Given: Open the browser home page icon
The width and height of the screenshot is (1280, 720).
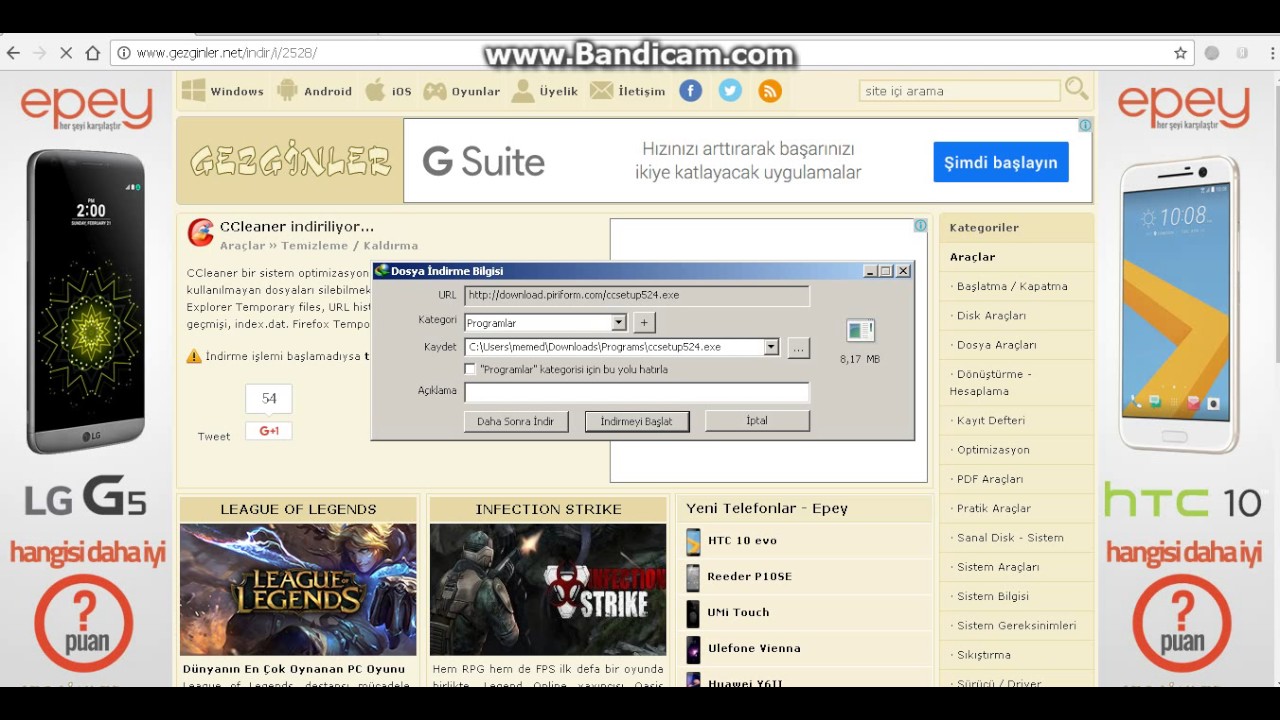Looking at the screenshot, I should pos(93,53).
